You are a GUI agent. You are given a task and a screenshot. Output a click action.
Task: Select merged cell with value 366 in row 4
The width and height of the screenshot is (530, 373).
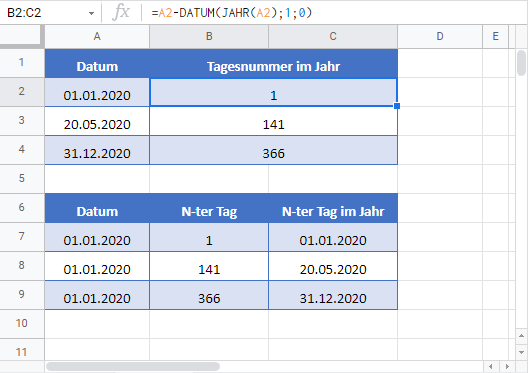273,151
